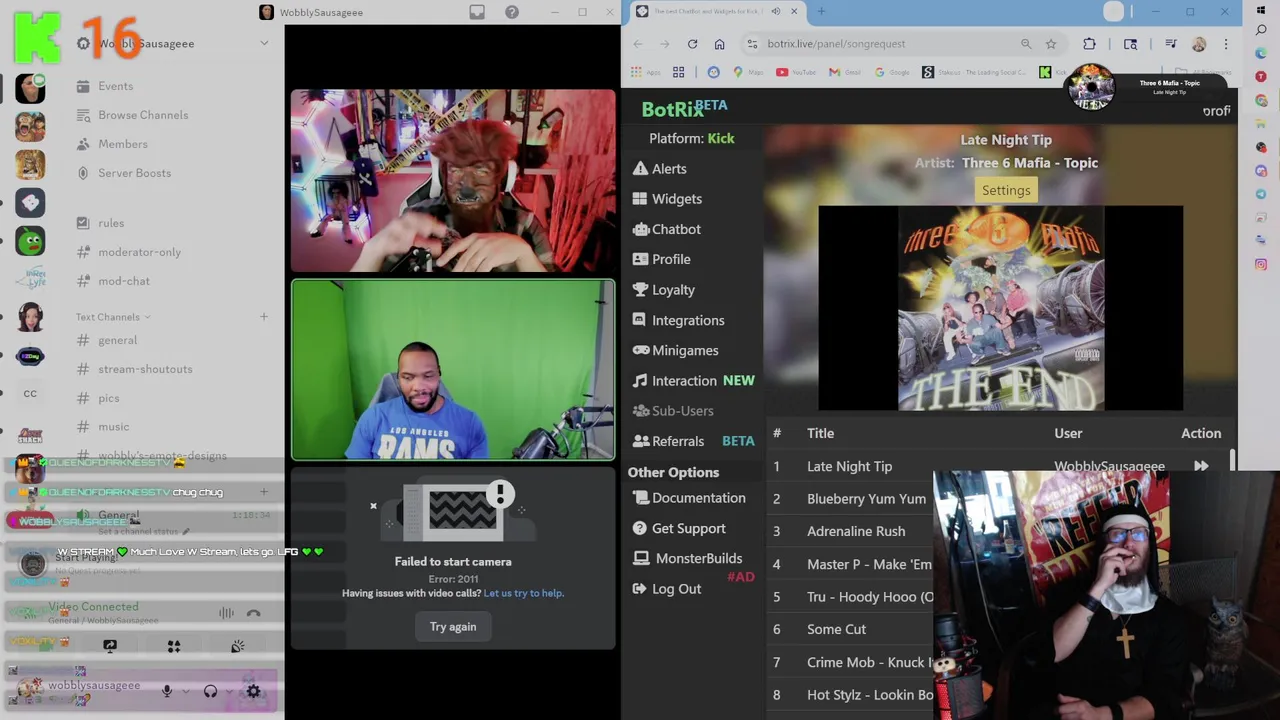The image size is (1280, 720).
Task: Share your screen in Discord voice
Action: (110, 646)
